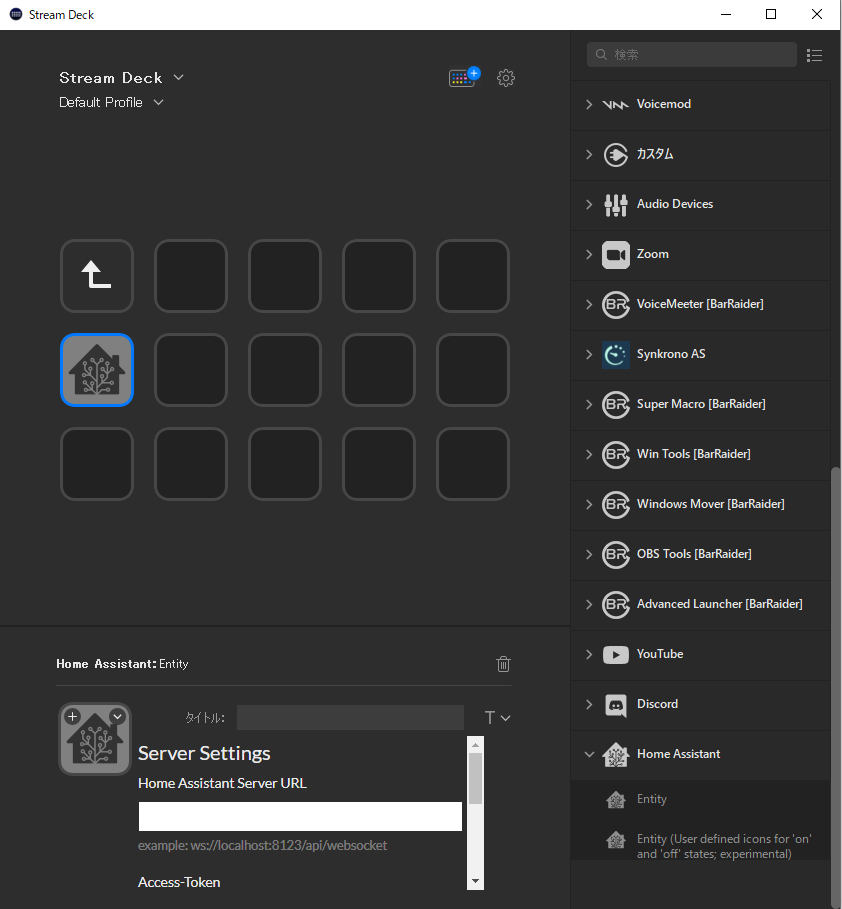This screenshot has height=909, width=842.
Task: Click the YouTube play icon
Action: 615,655
